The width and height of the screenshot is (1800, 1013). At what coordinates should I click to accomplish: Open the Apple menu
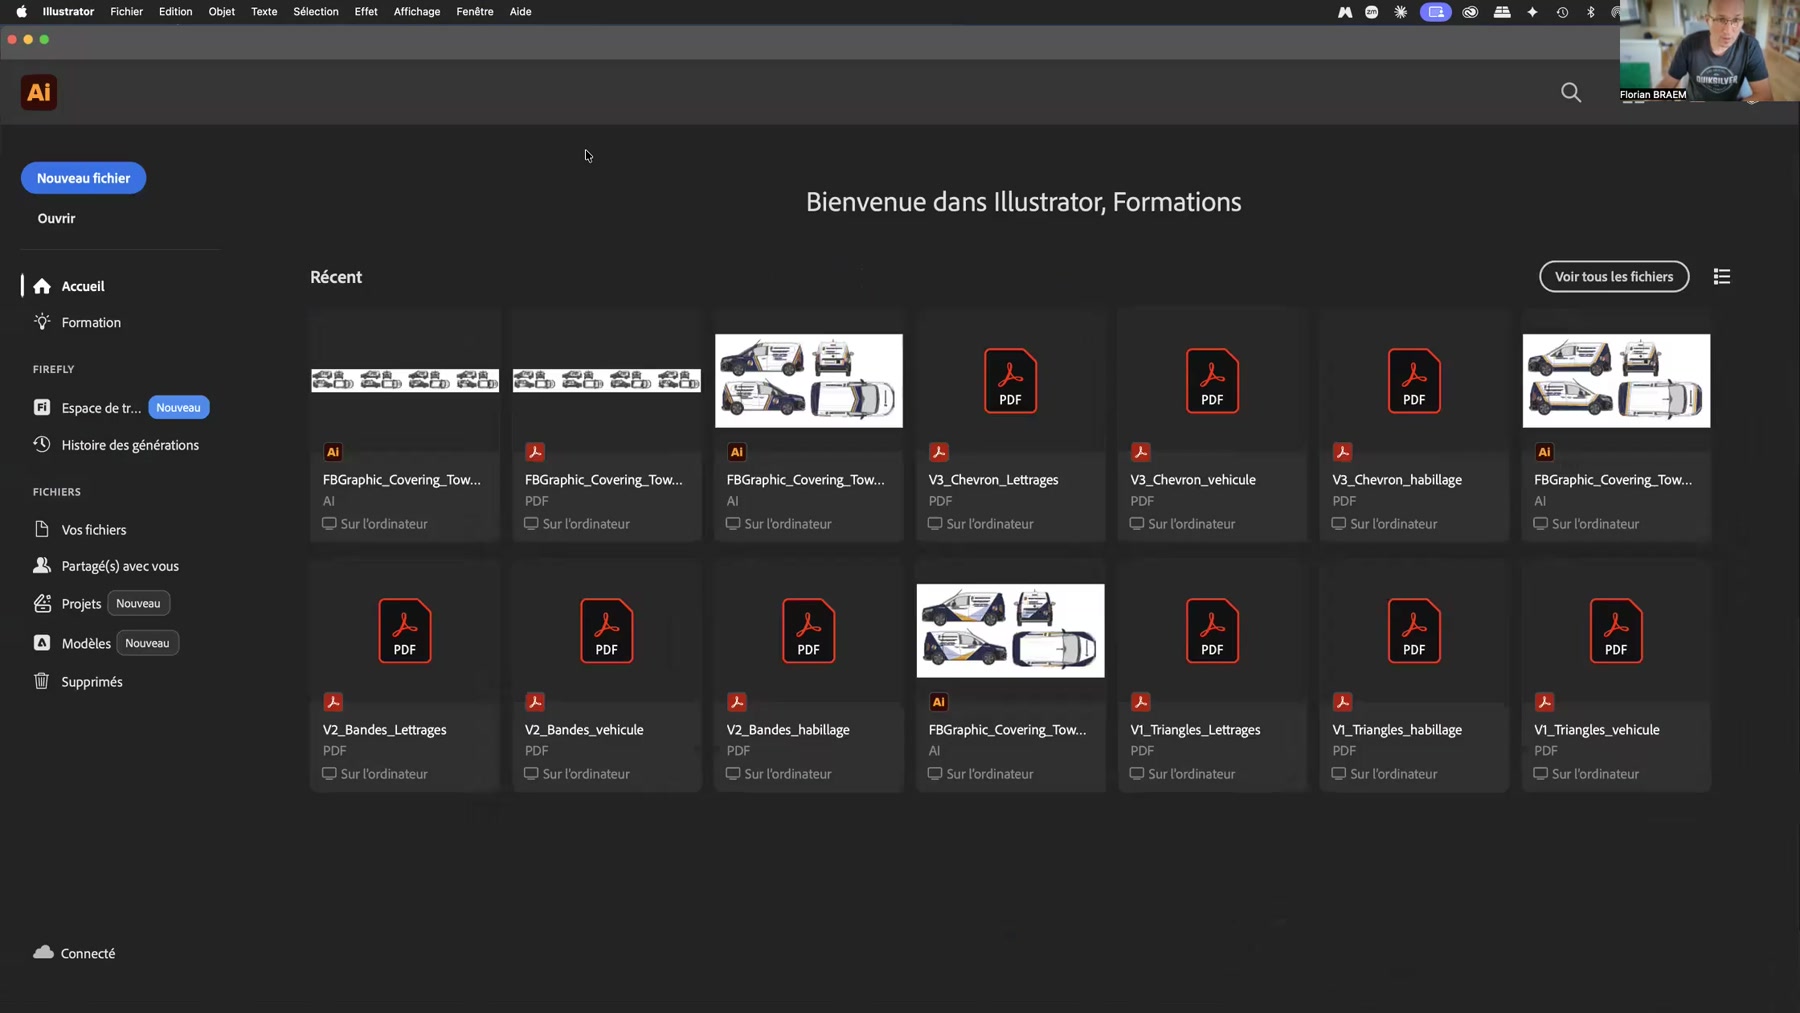(x=21, y=12)
